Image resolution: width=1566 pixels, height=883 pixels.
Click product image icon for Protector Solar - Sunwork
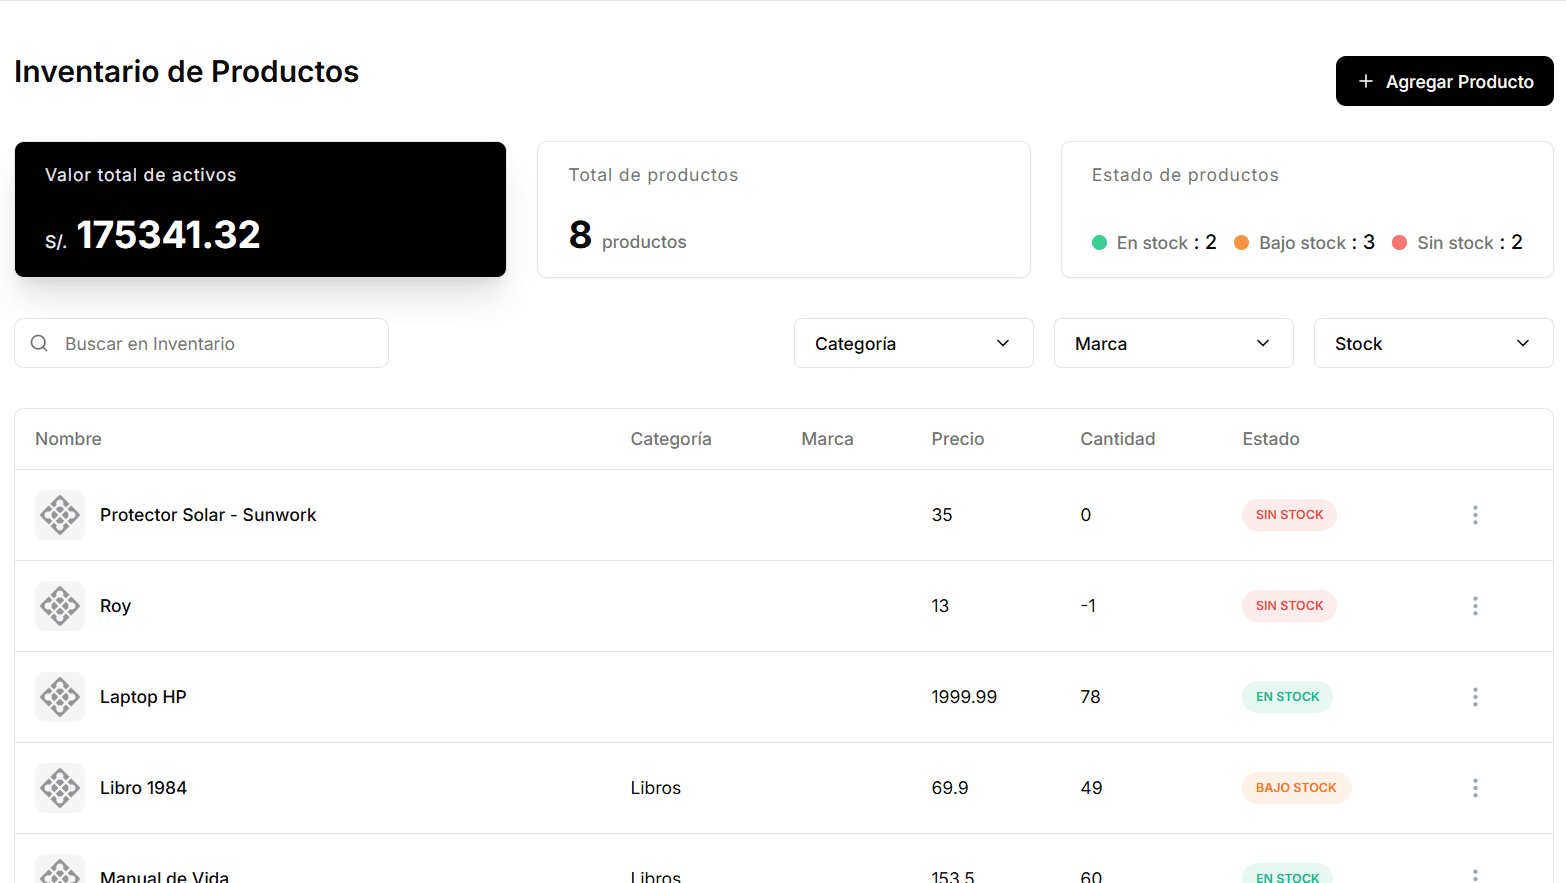(60, 515)
